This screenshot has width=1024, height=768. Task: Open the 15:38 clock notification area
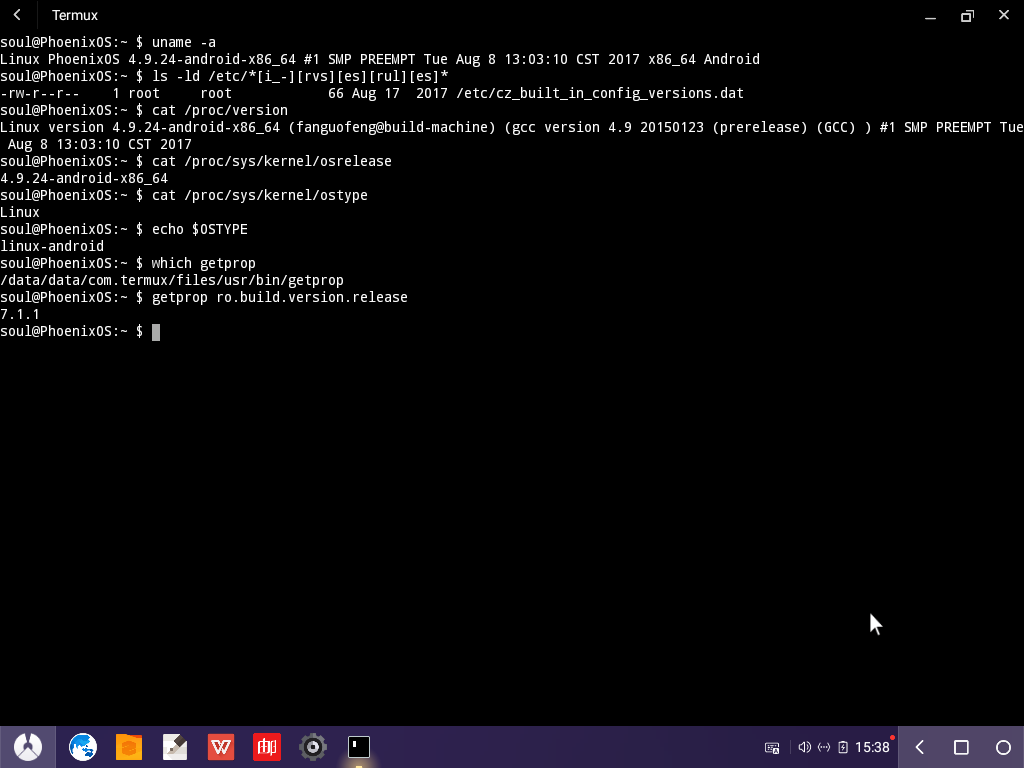pos(872,747)
